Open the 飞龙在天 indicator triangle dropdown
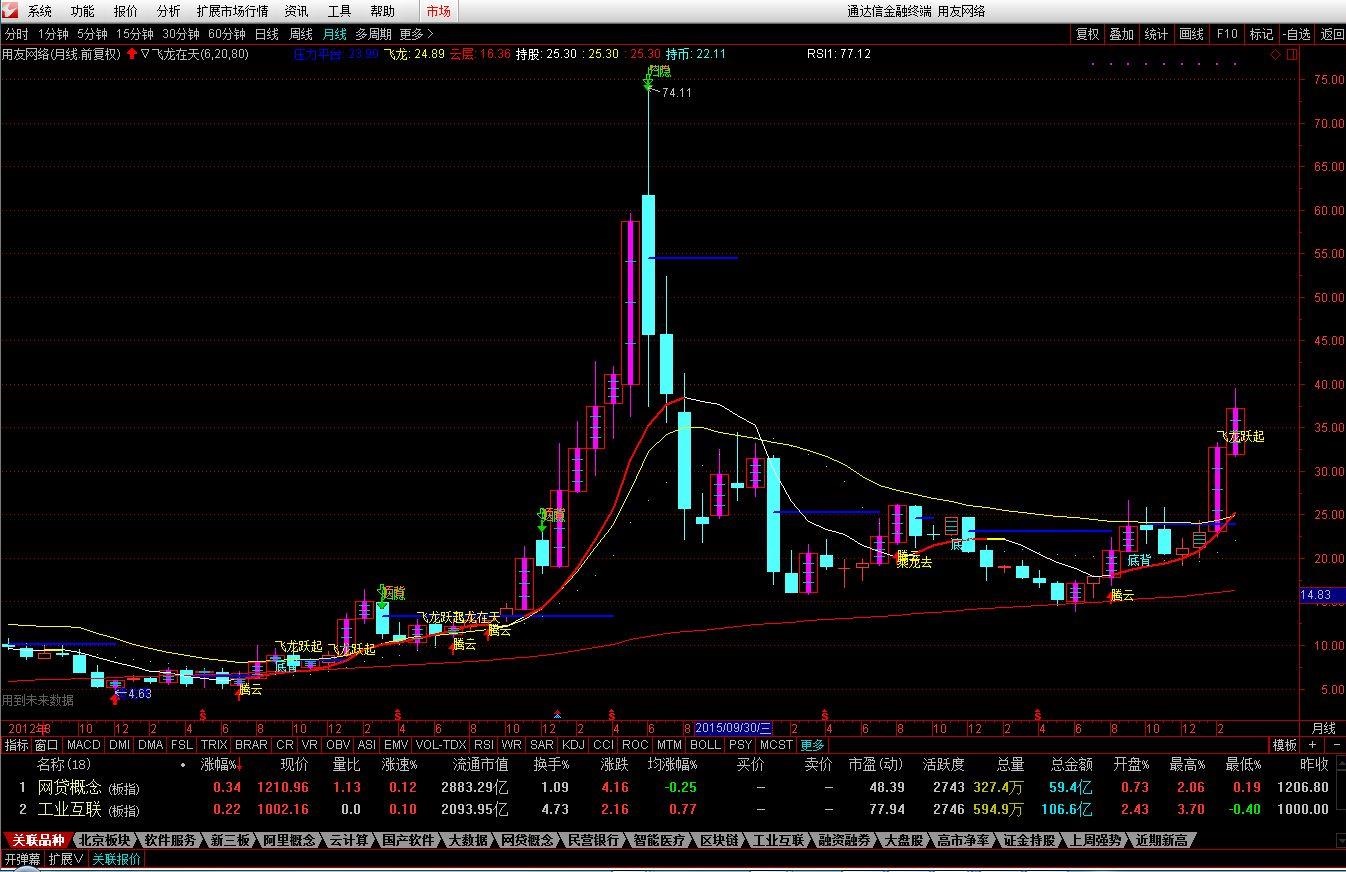 (145, 54)
